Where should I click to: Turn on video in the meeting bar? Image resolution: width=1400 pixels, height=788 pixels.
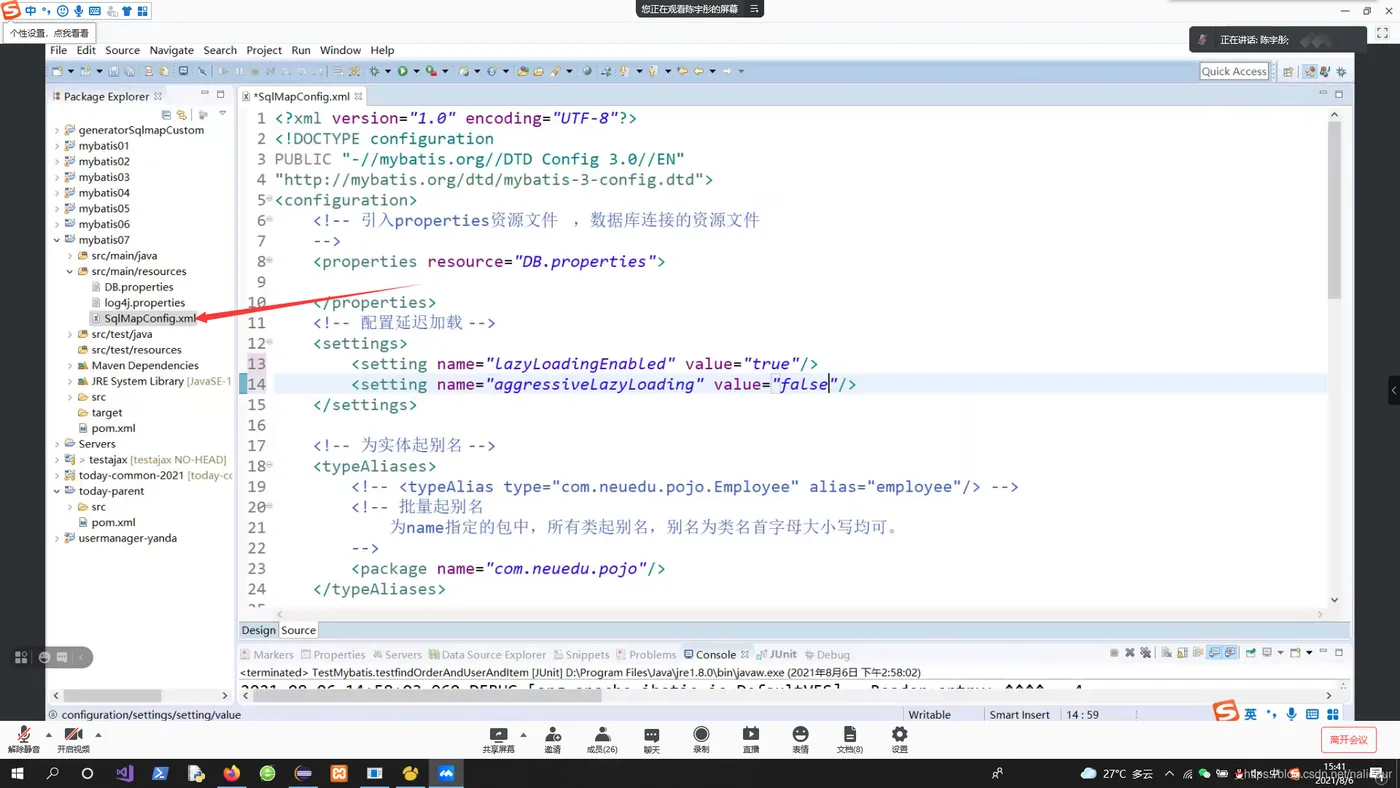[x=73, y=740]
